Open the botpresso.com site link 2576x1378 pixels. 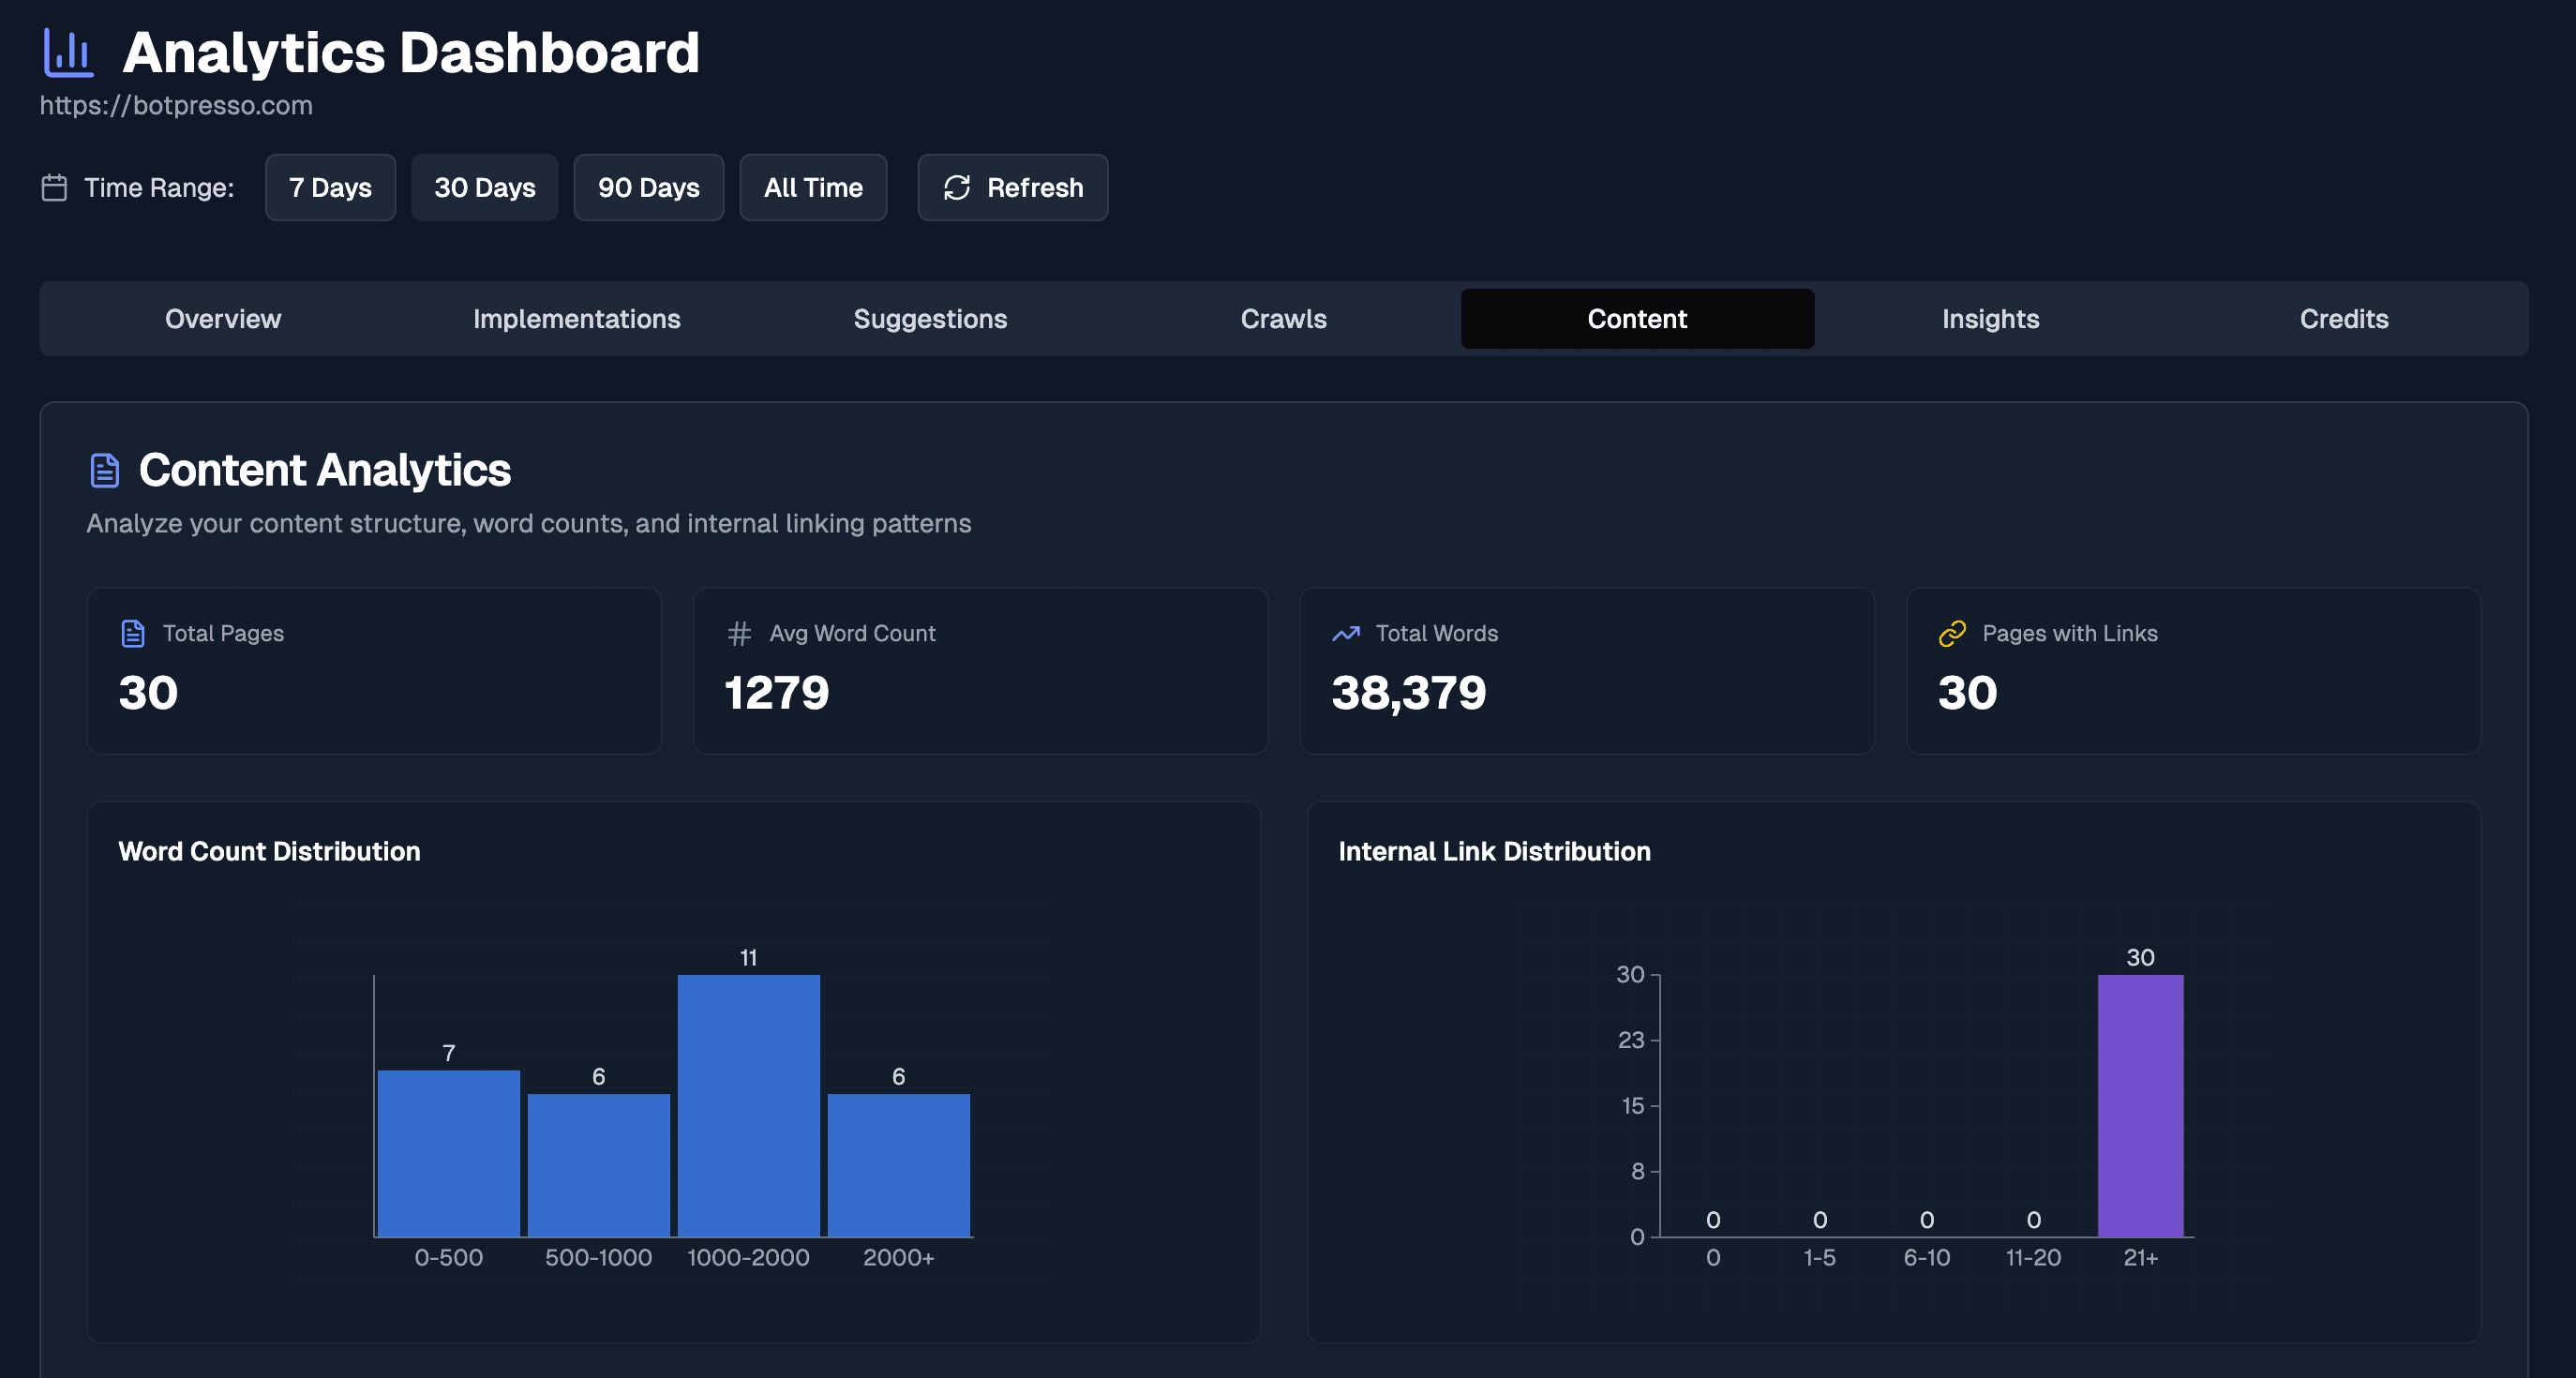(x=176, y=105)
